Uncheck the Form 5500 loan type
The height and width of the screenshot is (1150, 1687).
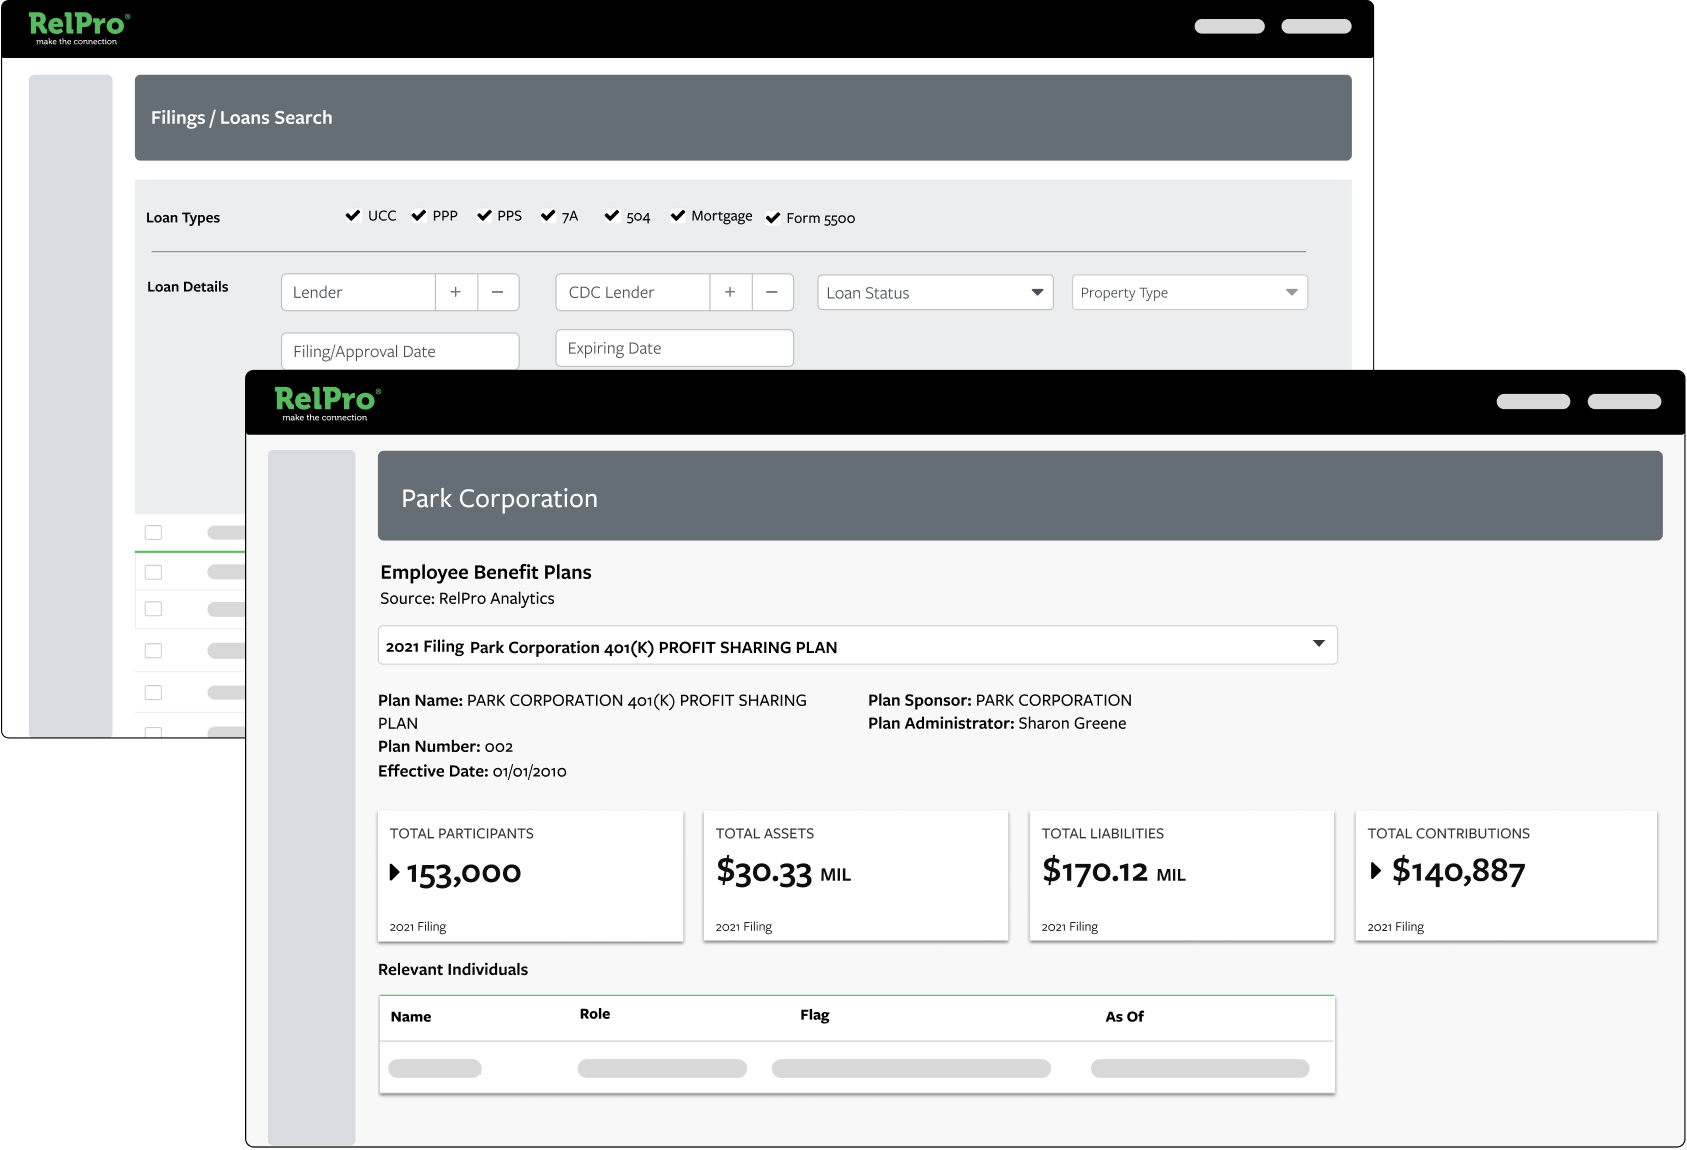(773, 218)
